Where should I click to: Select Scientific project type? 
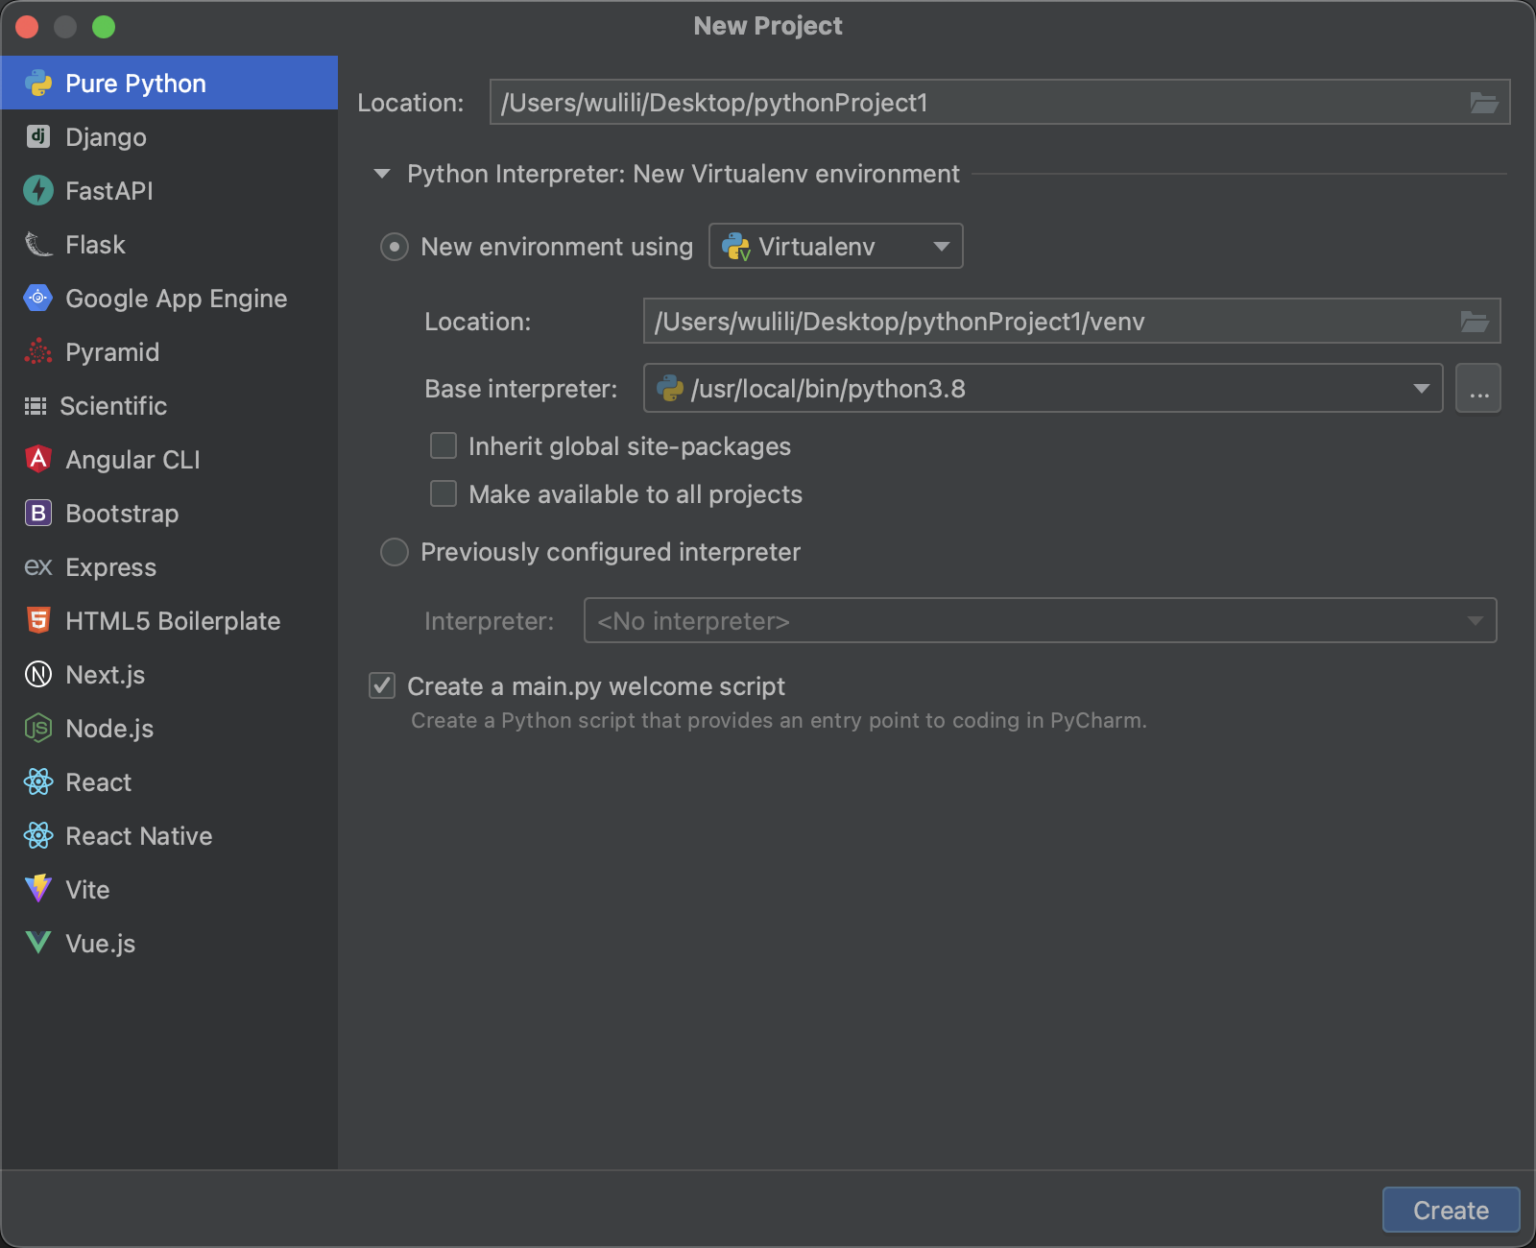tap(113, 406)
